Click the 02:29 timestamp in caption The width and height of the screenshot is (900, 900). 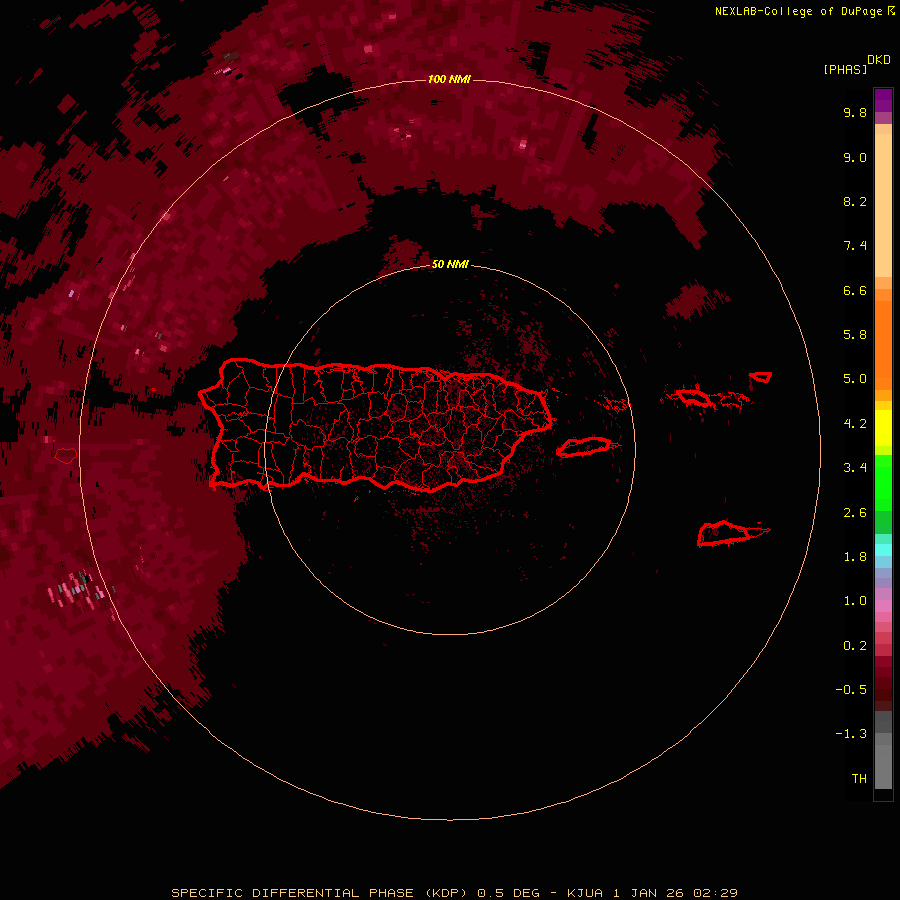point(715,893)
